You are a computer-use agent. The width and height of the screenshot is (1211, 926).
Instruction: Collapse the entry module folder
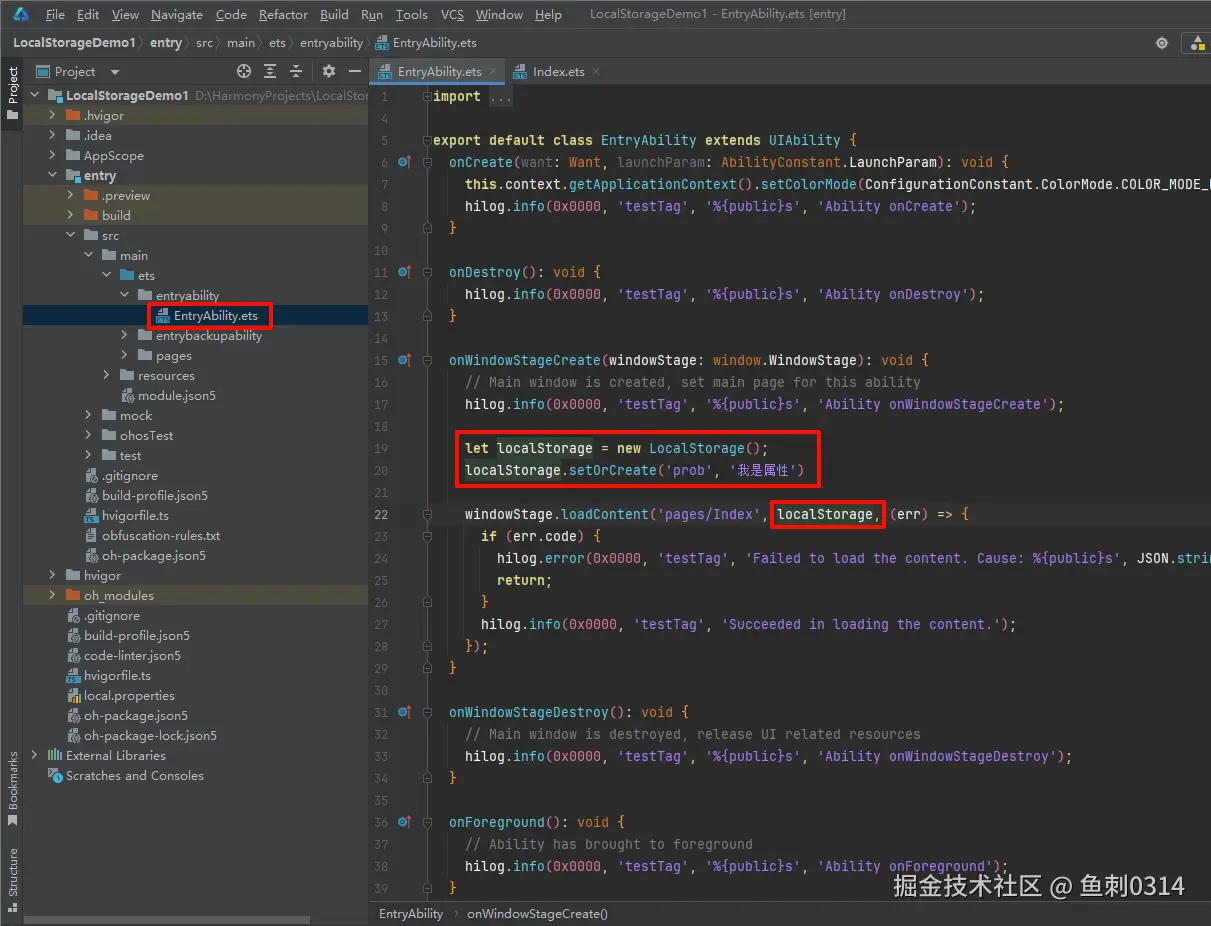(x=53, y=175)
